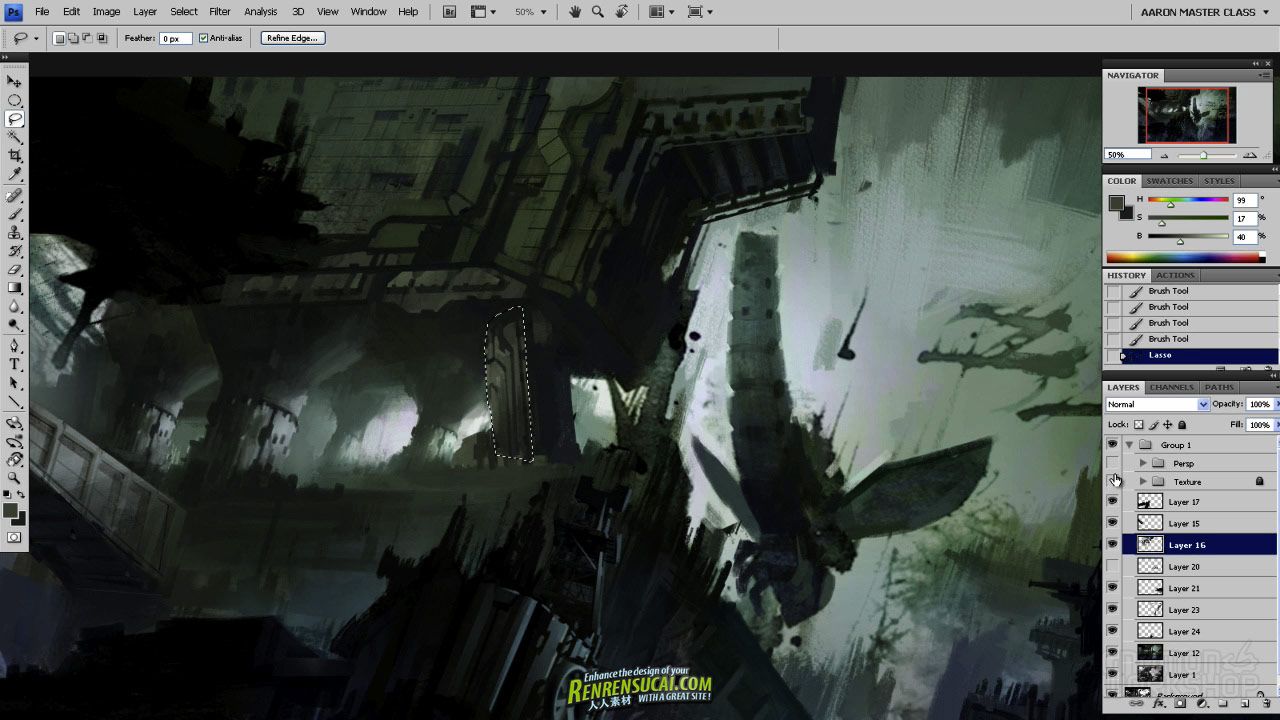This screenshot has width=1280, height=720.
Task: Select the History Brush tool
Action: coord(14,251)
